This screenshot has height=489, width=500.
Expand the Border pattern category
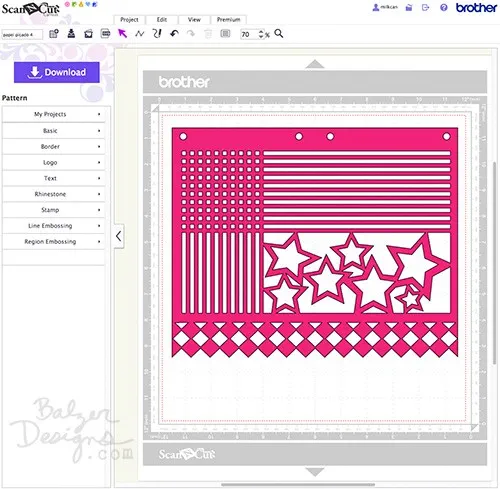[53, 146]
